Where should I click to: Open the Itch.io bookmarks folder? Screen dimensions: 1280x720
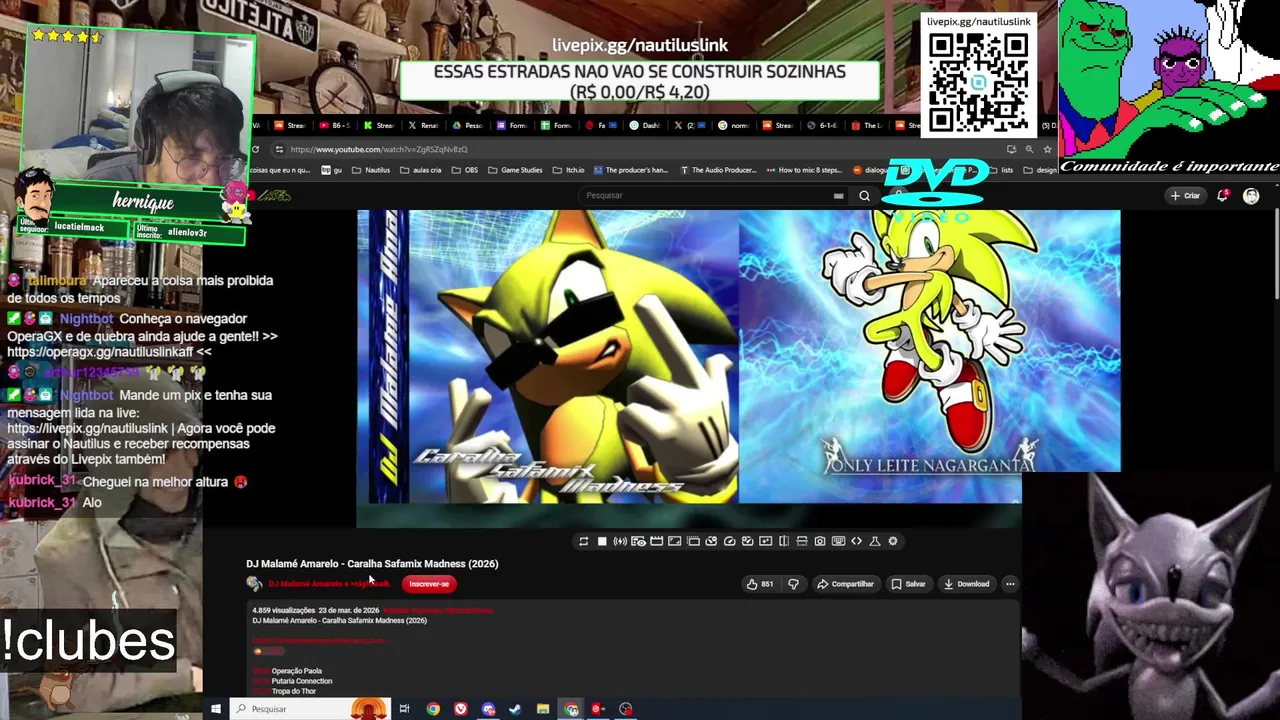click(x=569, y=170)
